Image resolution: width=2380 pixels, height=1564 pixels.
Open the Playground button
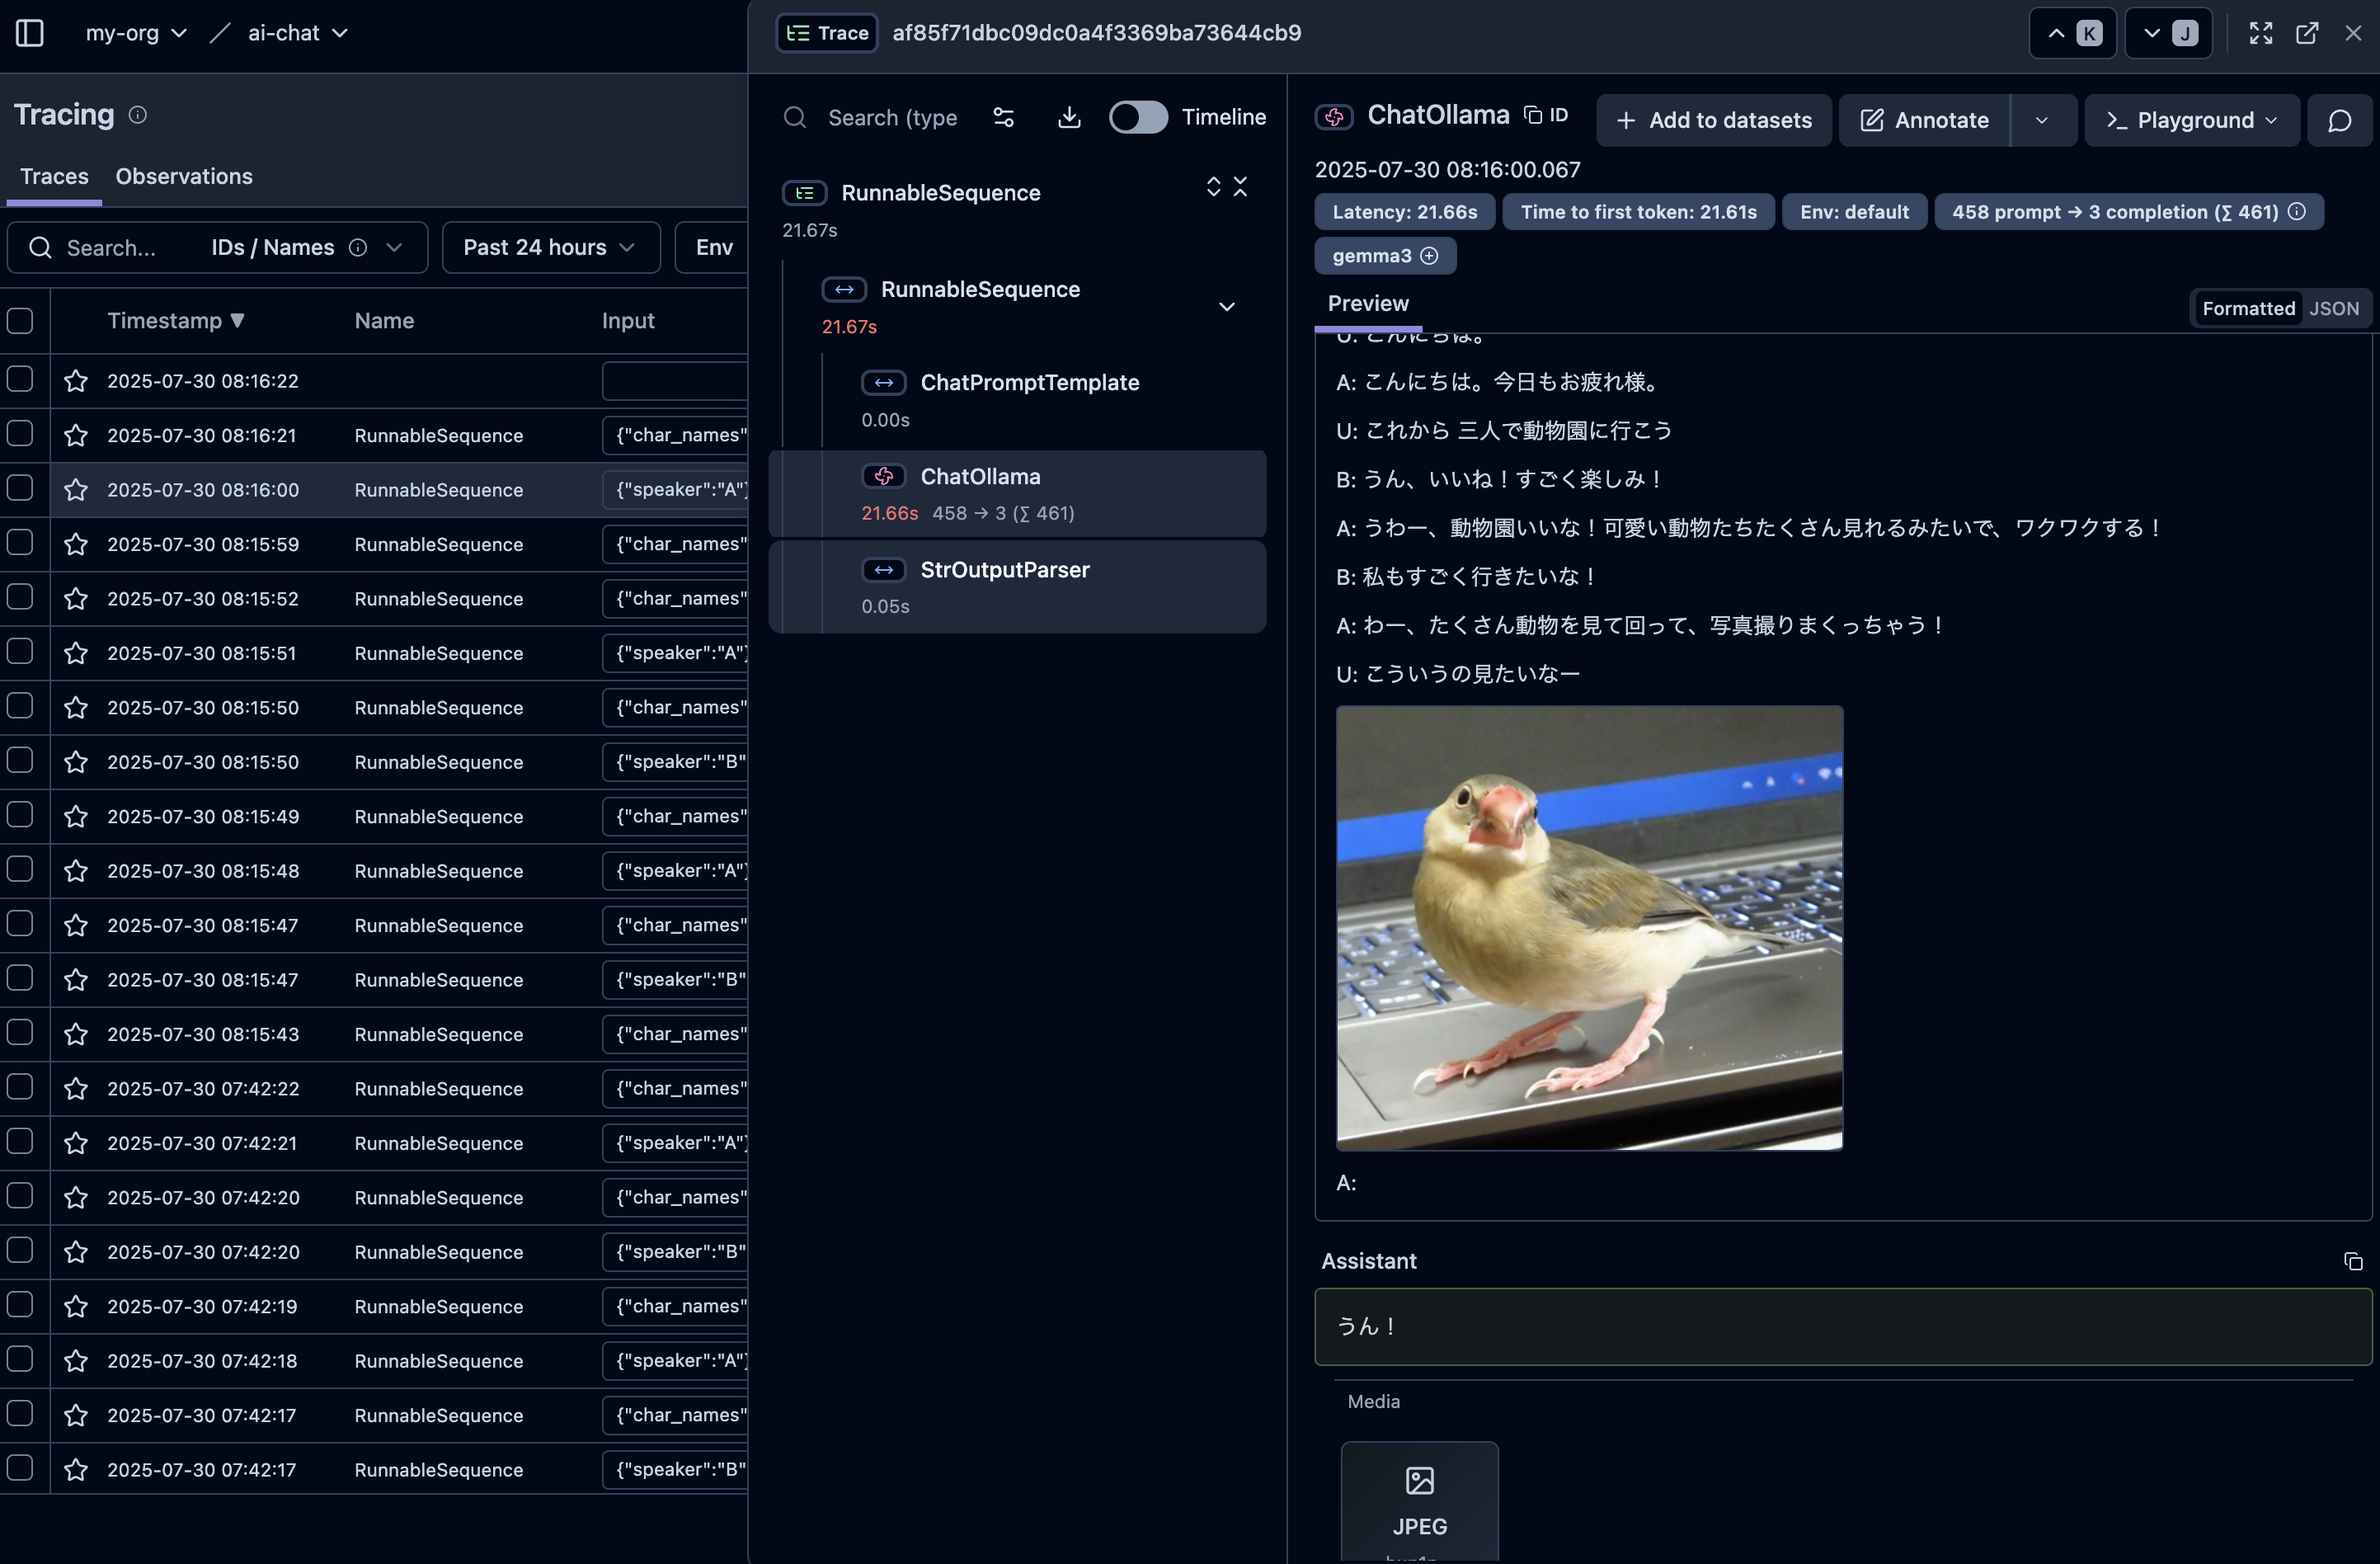tap(2191, 120)
